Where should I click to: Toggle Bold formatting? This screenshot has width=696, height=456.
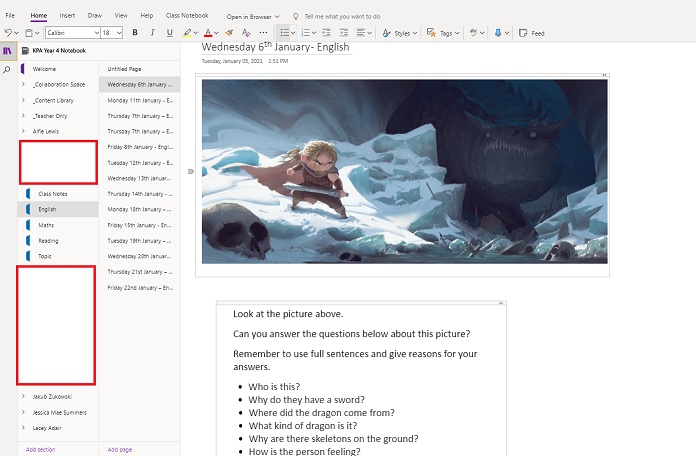click(x=135, y=32)
